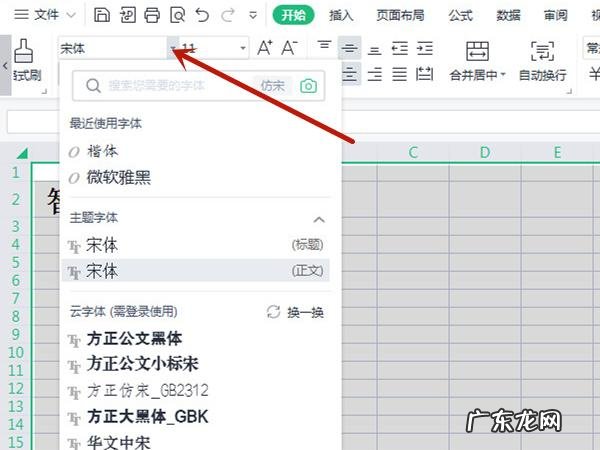Click the font name box showing 宋体
Viewport: 600px width, 450px height.
pos(112,48)
